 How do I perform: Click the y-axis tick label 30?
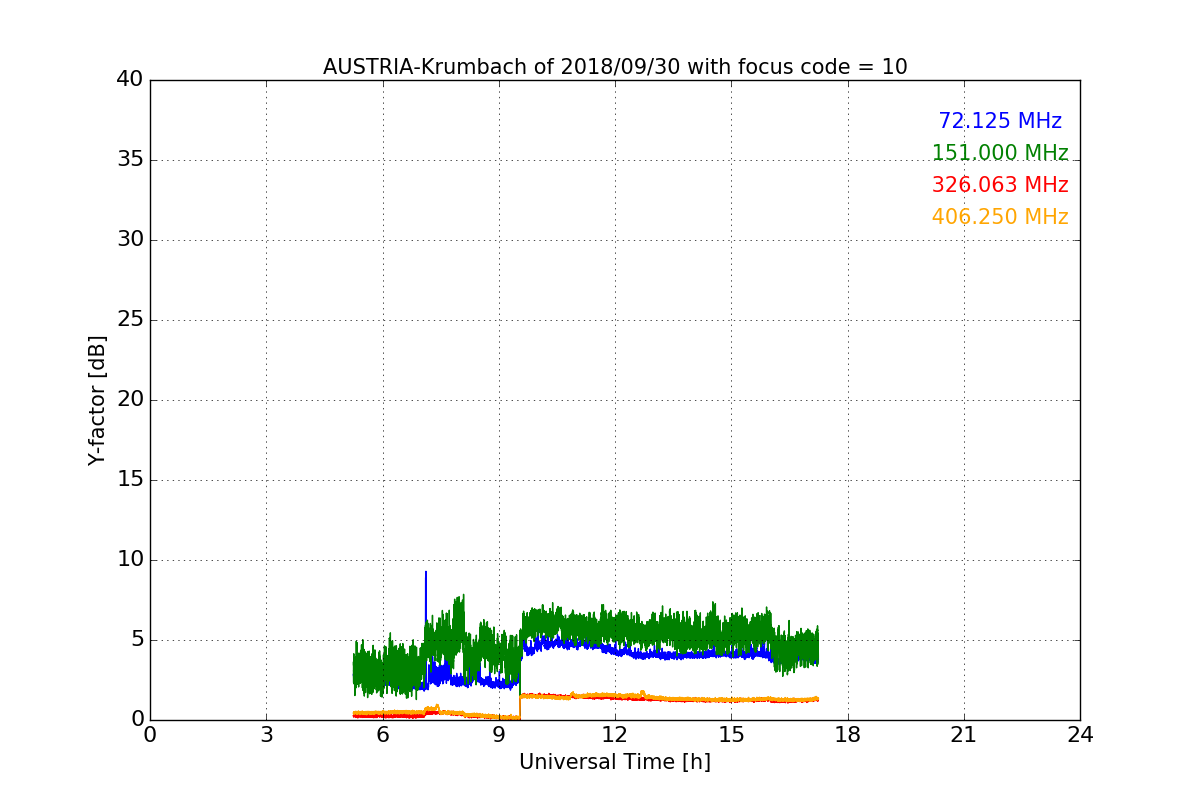pos(130,240)
